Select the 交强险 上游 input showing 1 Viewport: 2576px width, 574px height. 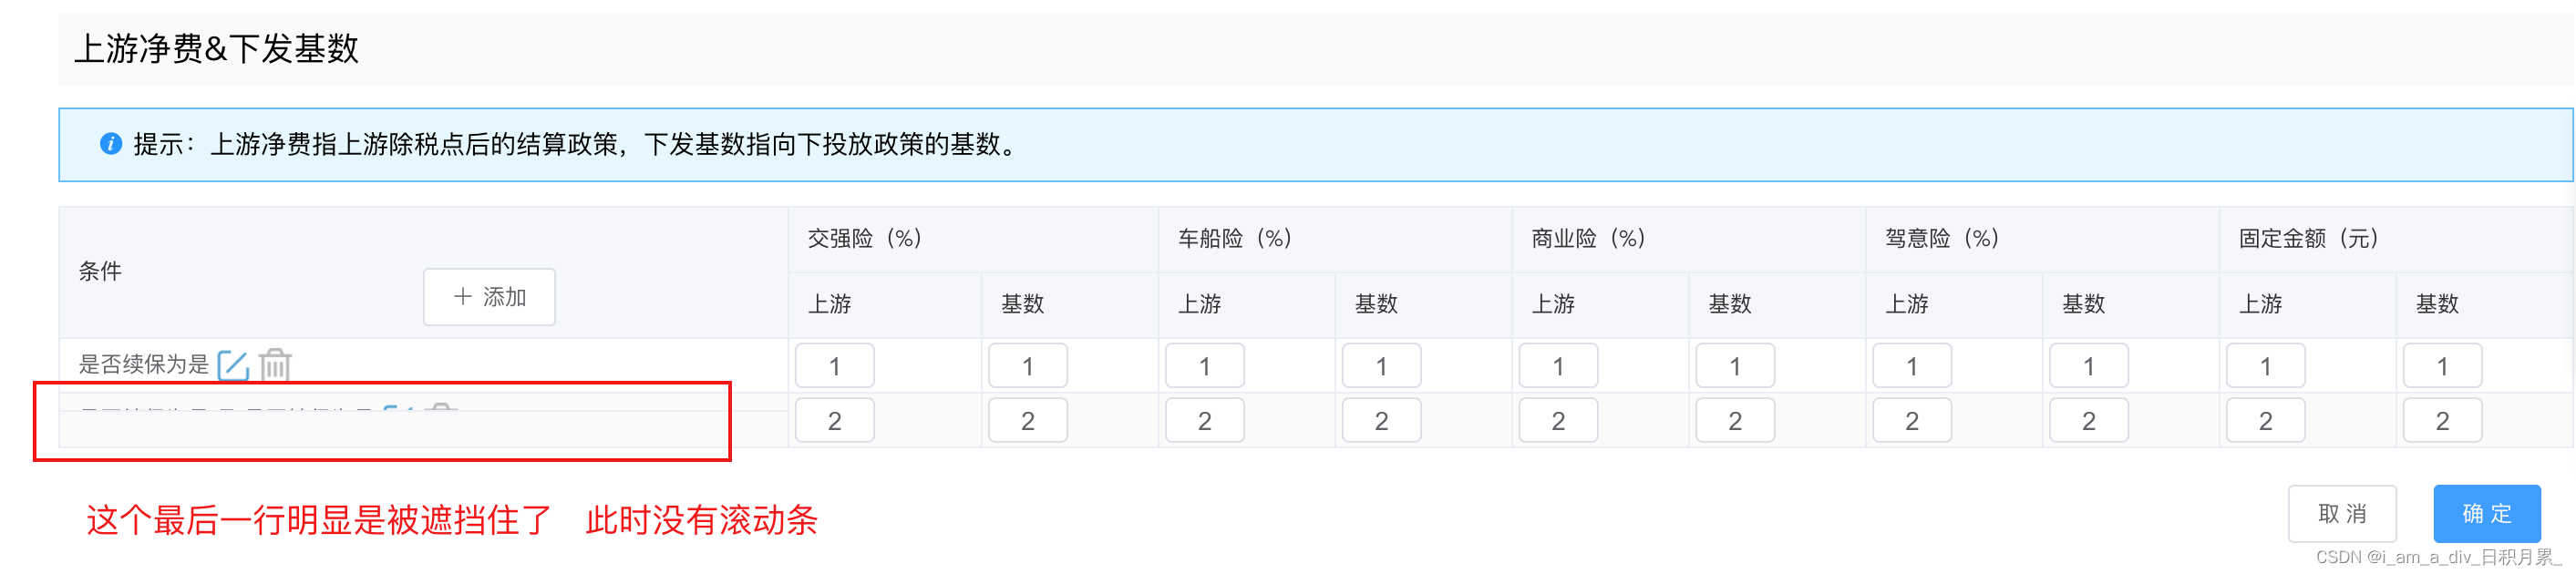tap(835, 365)
